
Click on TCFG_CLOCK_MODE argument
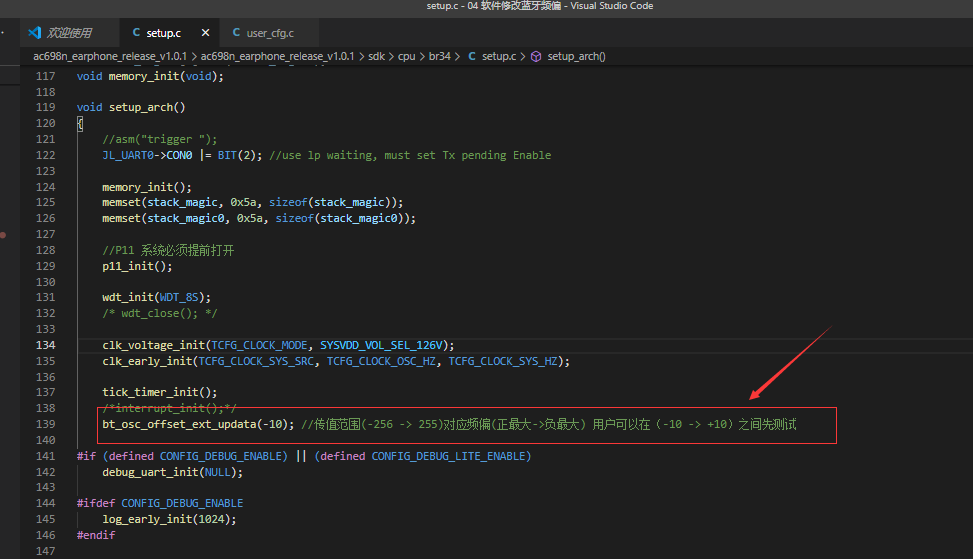tap(259, 345)
